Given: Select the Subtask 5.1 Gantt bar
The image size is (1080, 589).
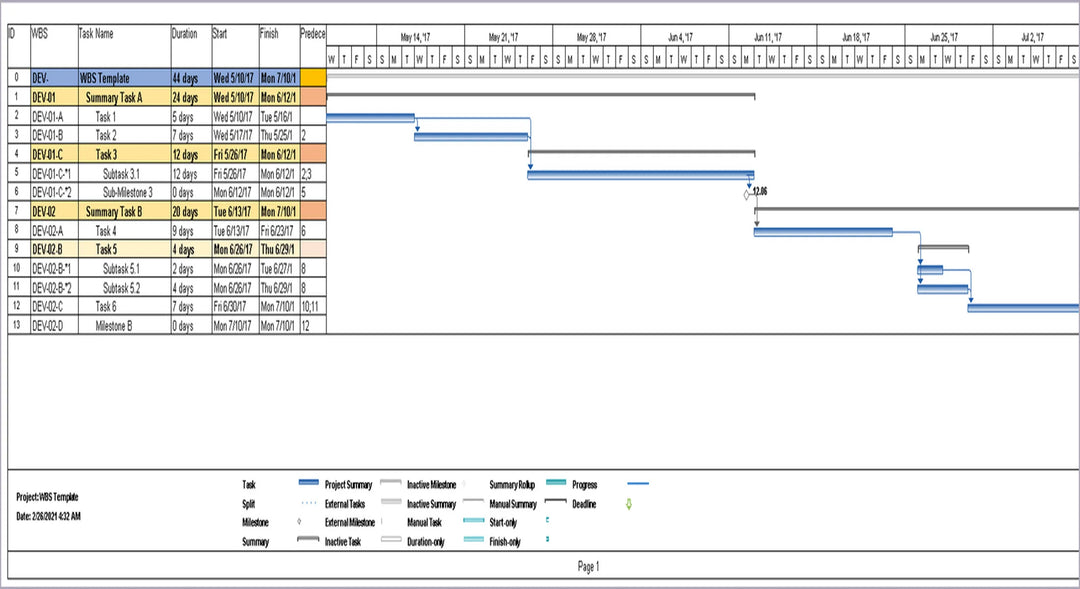Looking at the screenshot, I should tap(930, 270).
